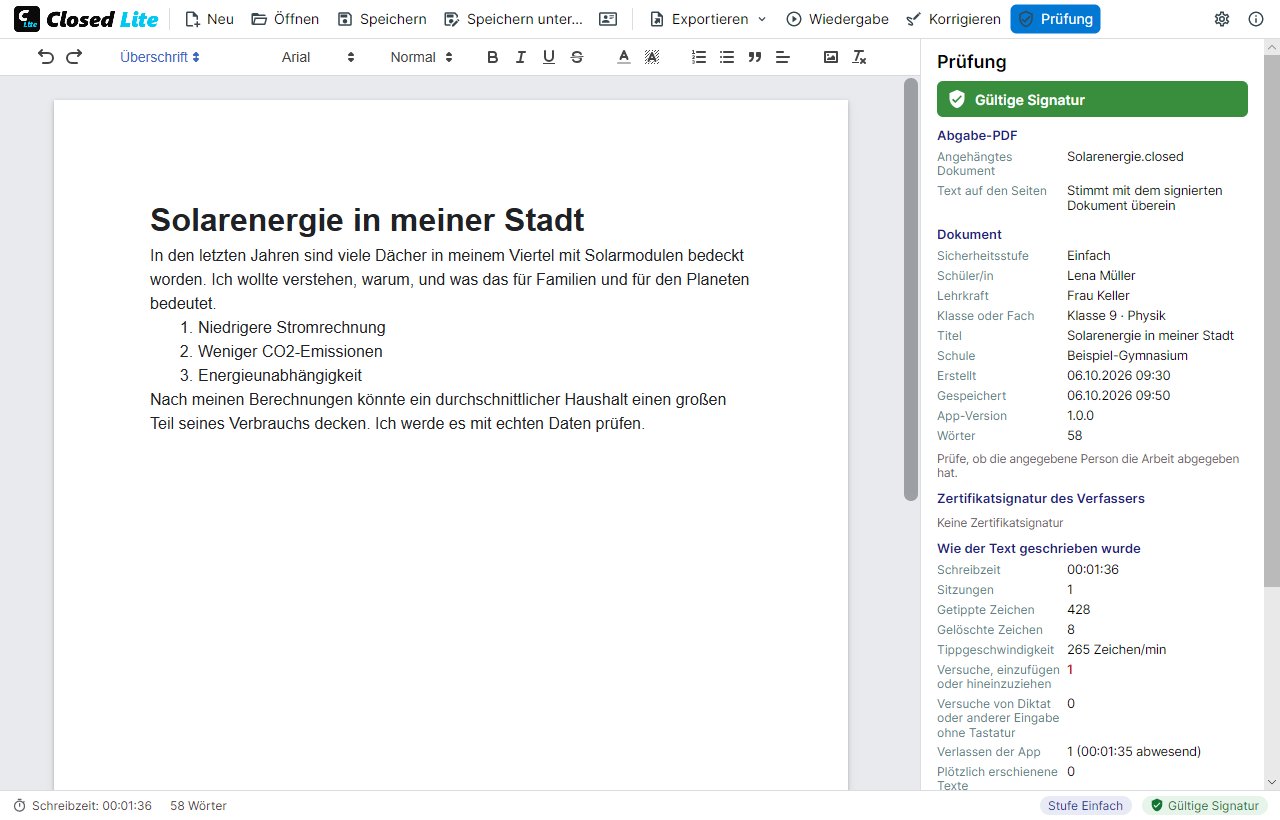Save the document with Speichern
The width and height of the screenshot is (1280, 820).
pyautogui.click(x=382, y=19)
